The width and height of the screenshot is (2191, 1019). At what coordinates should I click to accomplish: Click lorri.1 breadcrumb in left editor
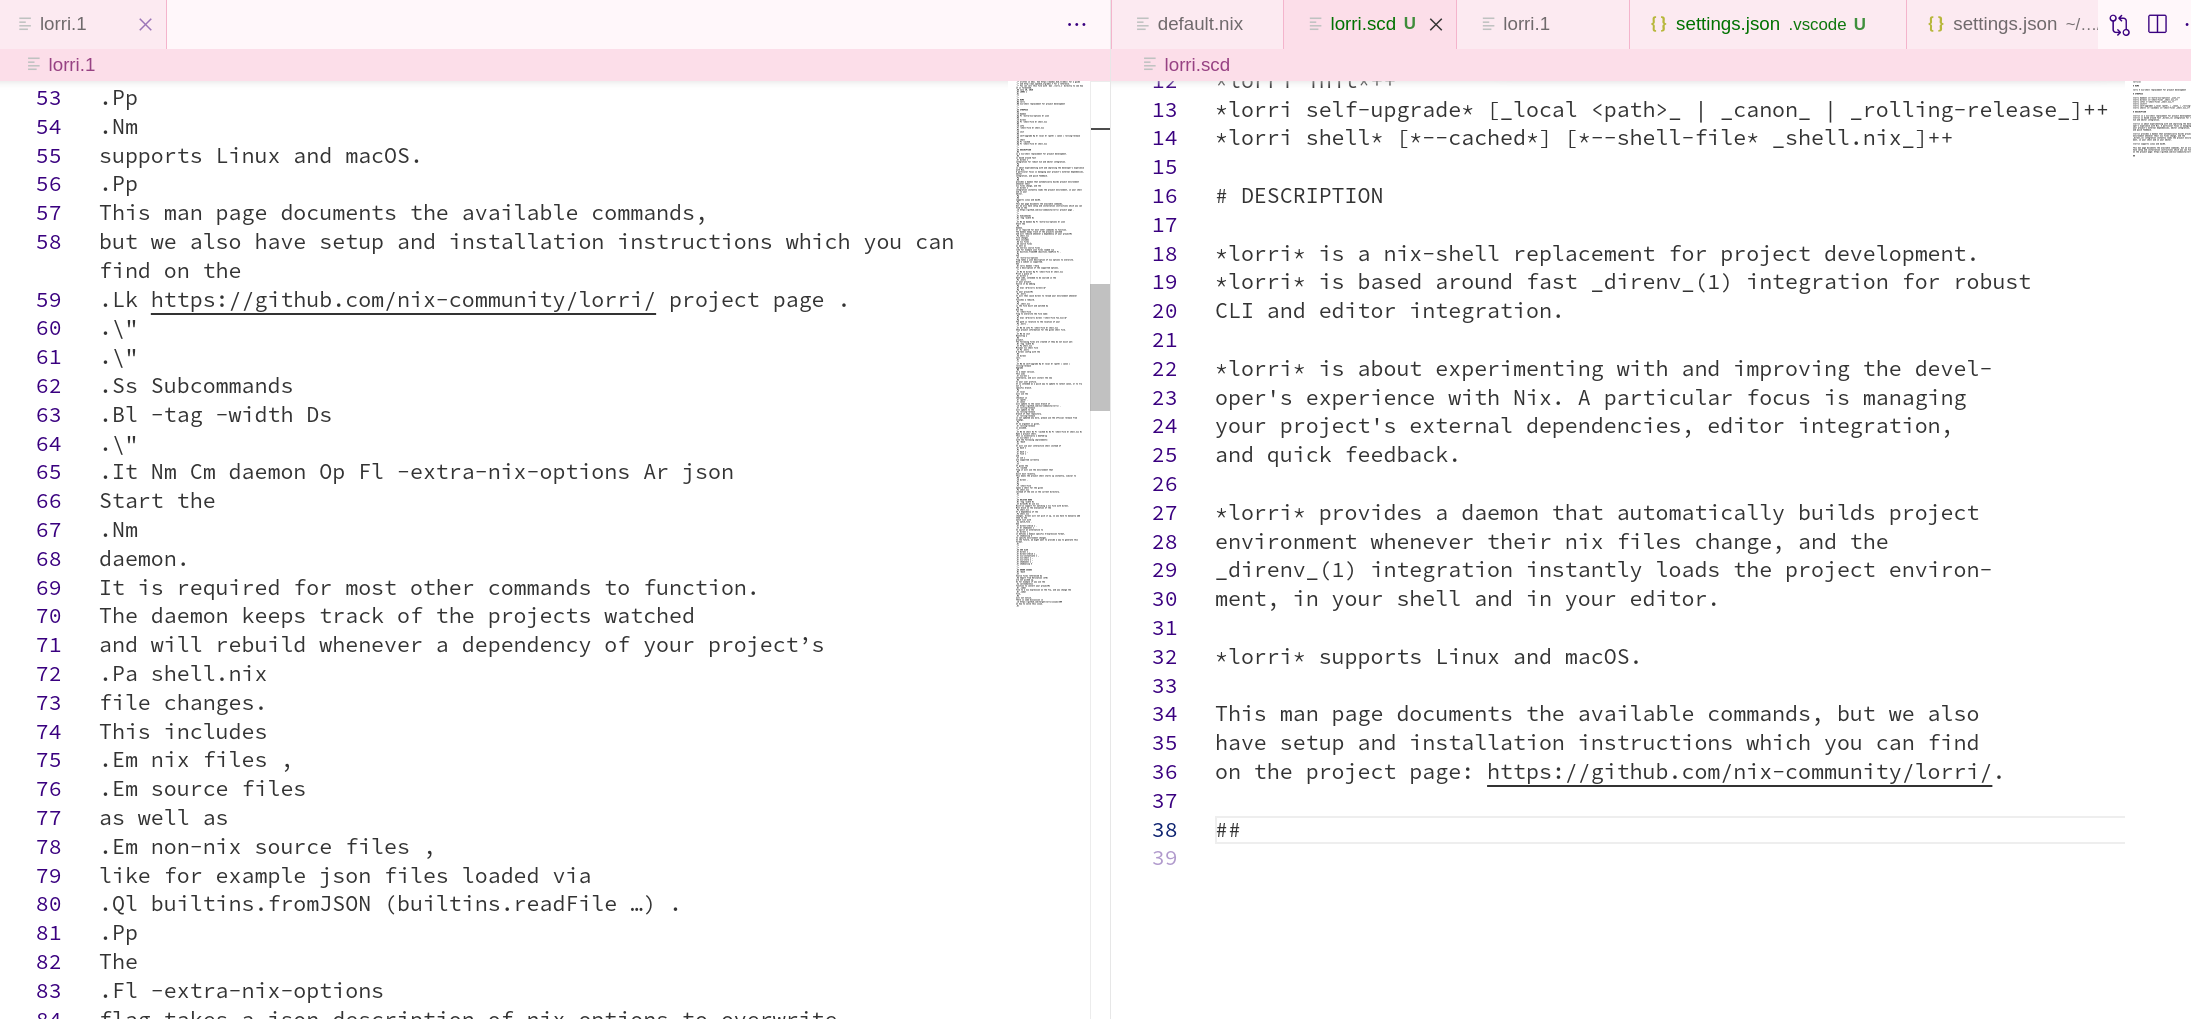click(x=71, y=65)
